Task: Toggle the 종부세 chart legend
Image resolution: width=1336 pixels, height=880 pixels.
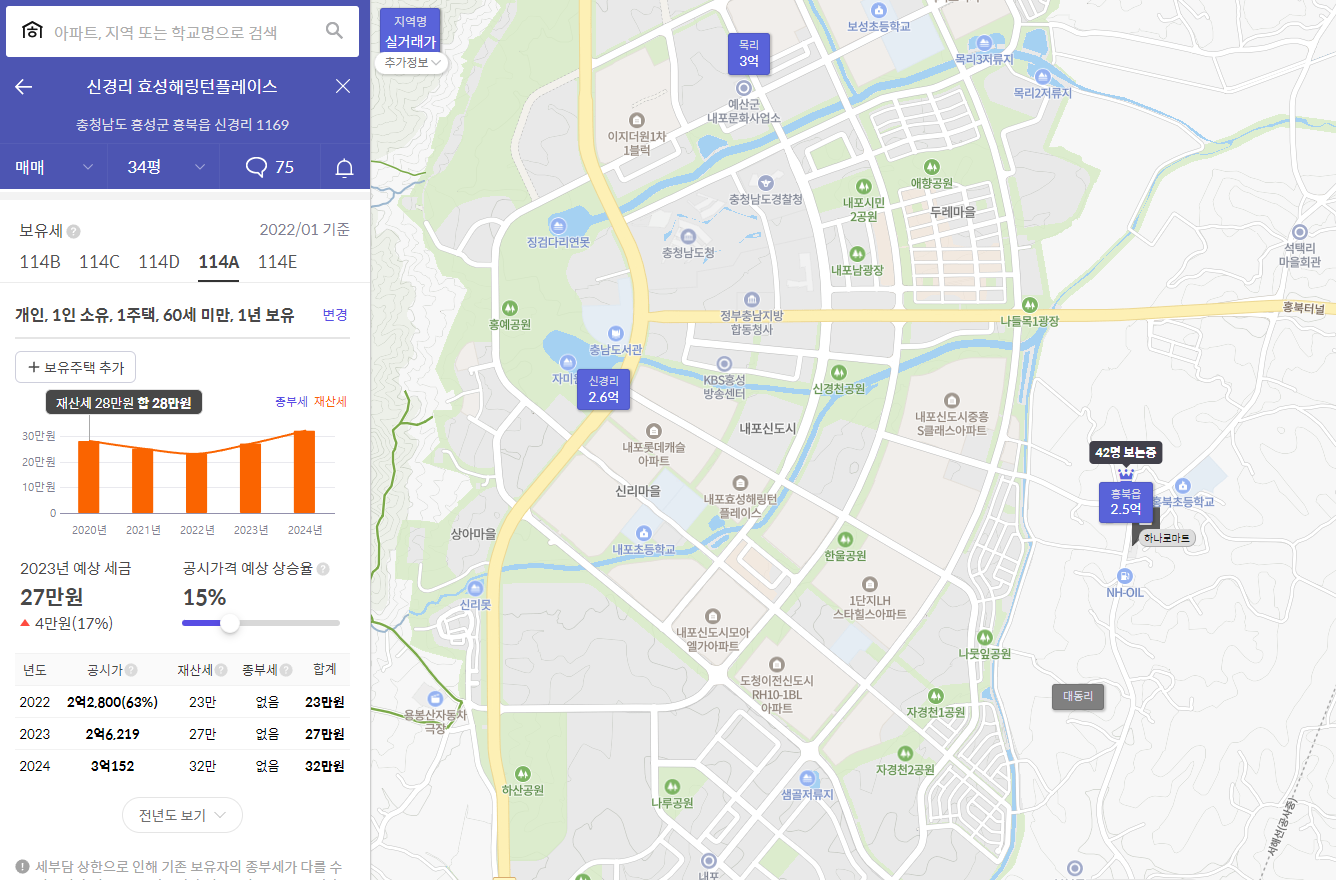Action: 291,402
